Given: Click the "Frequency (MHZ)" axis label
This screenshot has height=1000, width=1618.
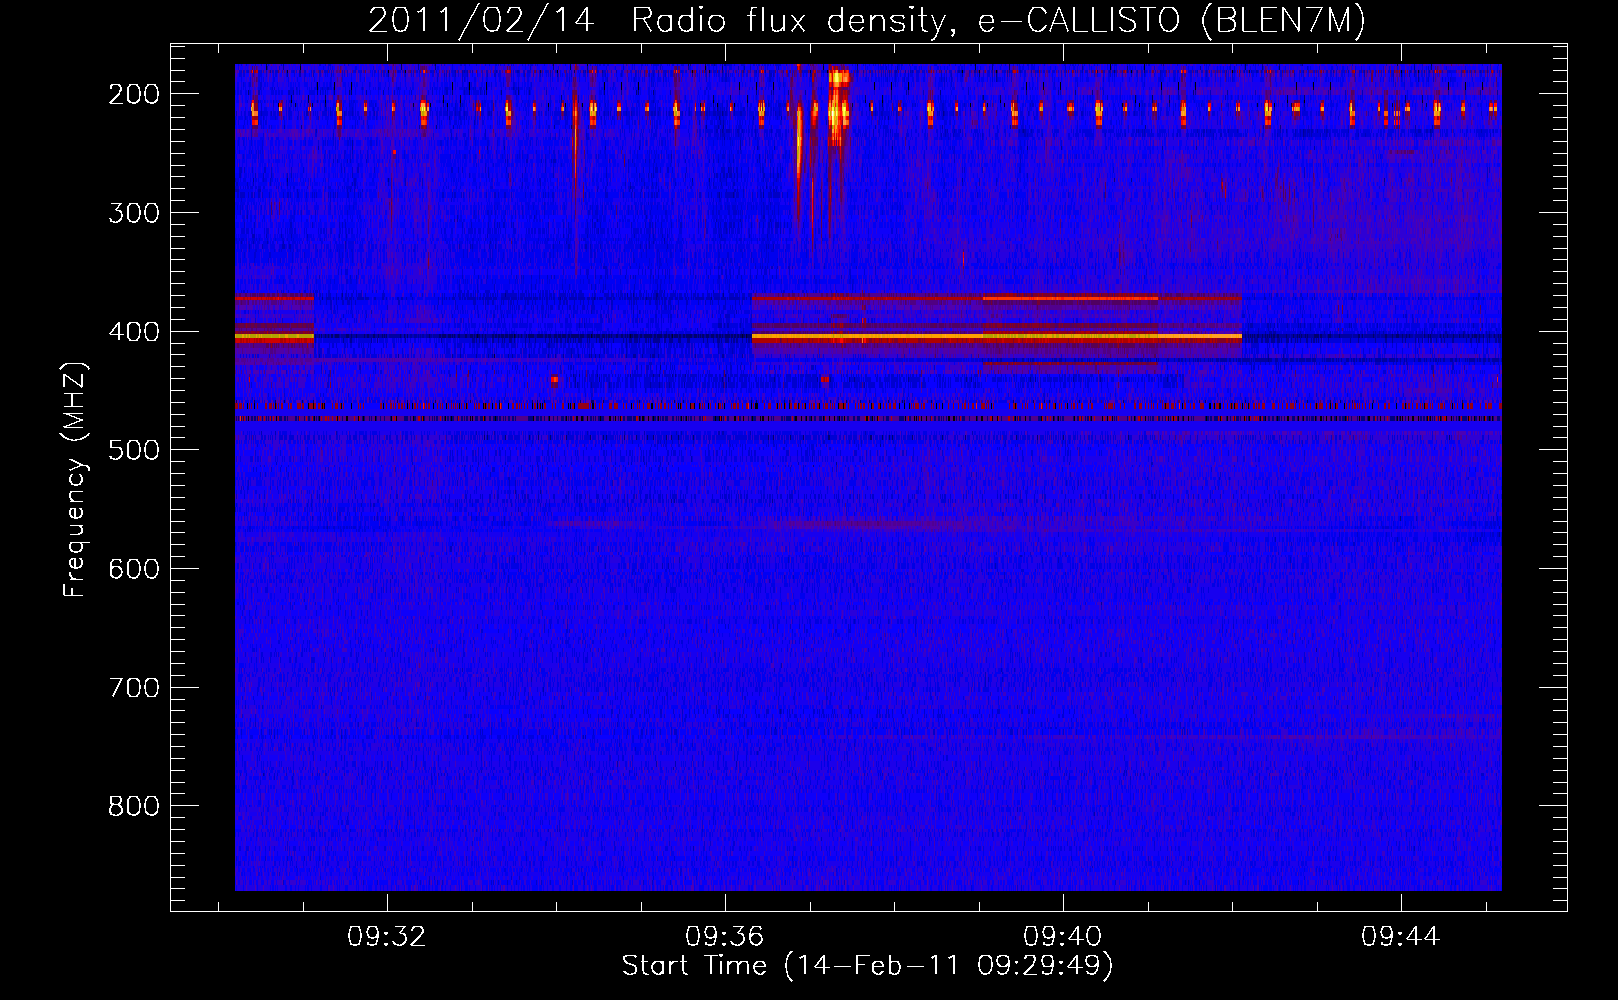Looking at the screenshot, I should pyautogui.click(x=75, y=480).
